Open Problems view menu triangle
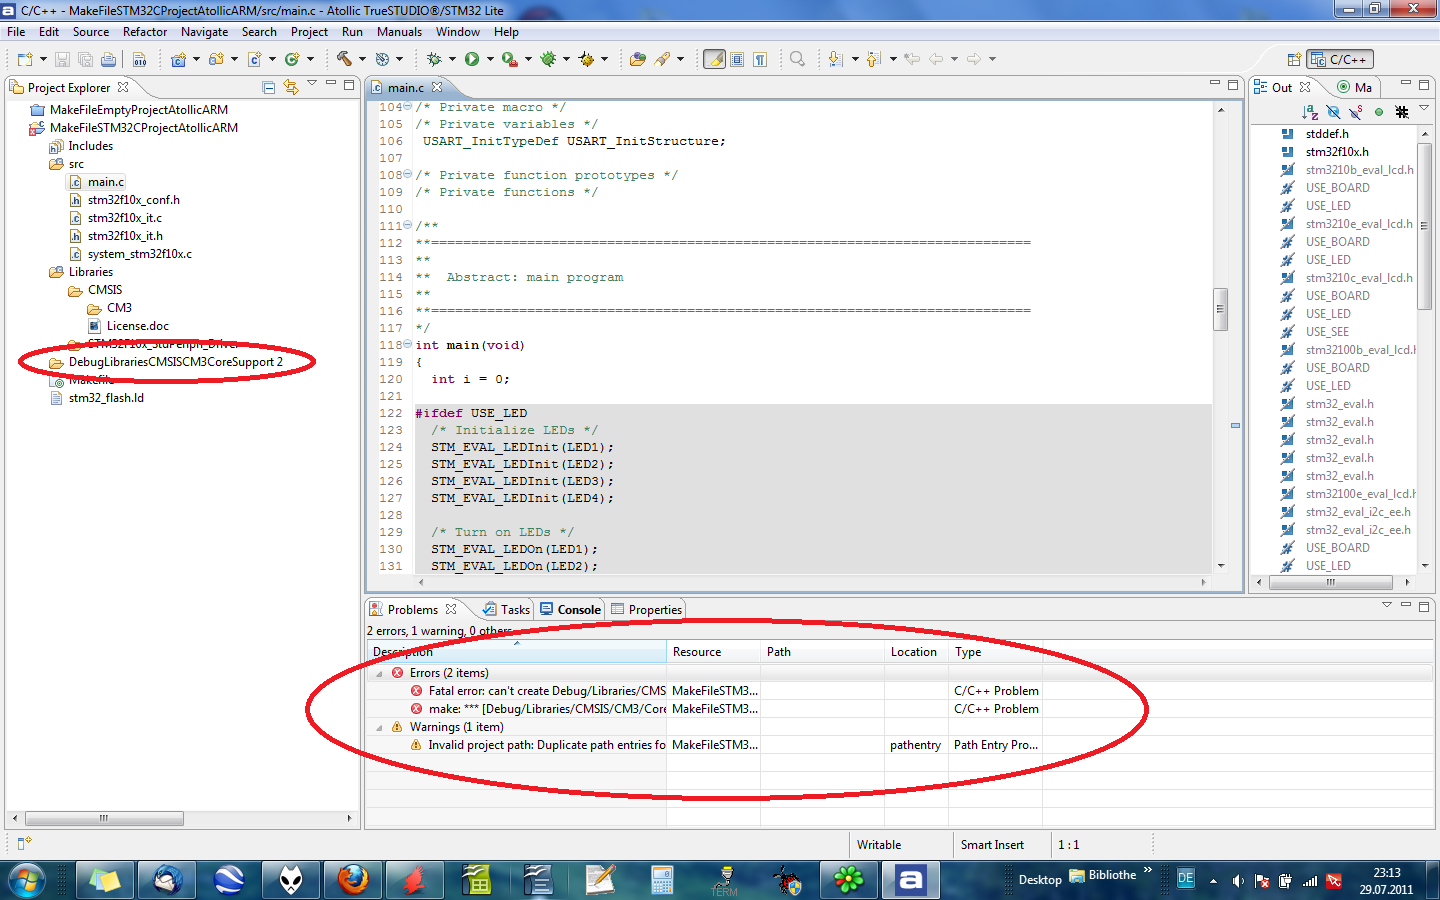Viewport: 1440px width, 900px height. tap(1387, 605)
